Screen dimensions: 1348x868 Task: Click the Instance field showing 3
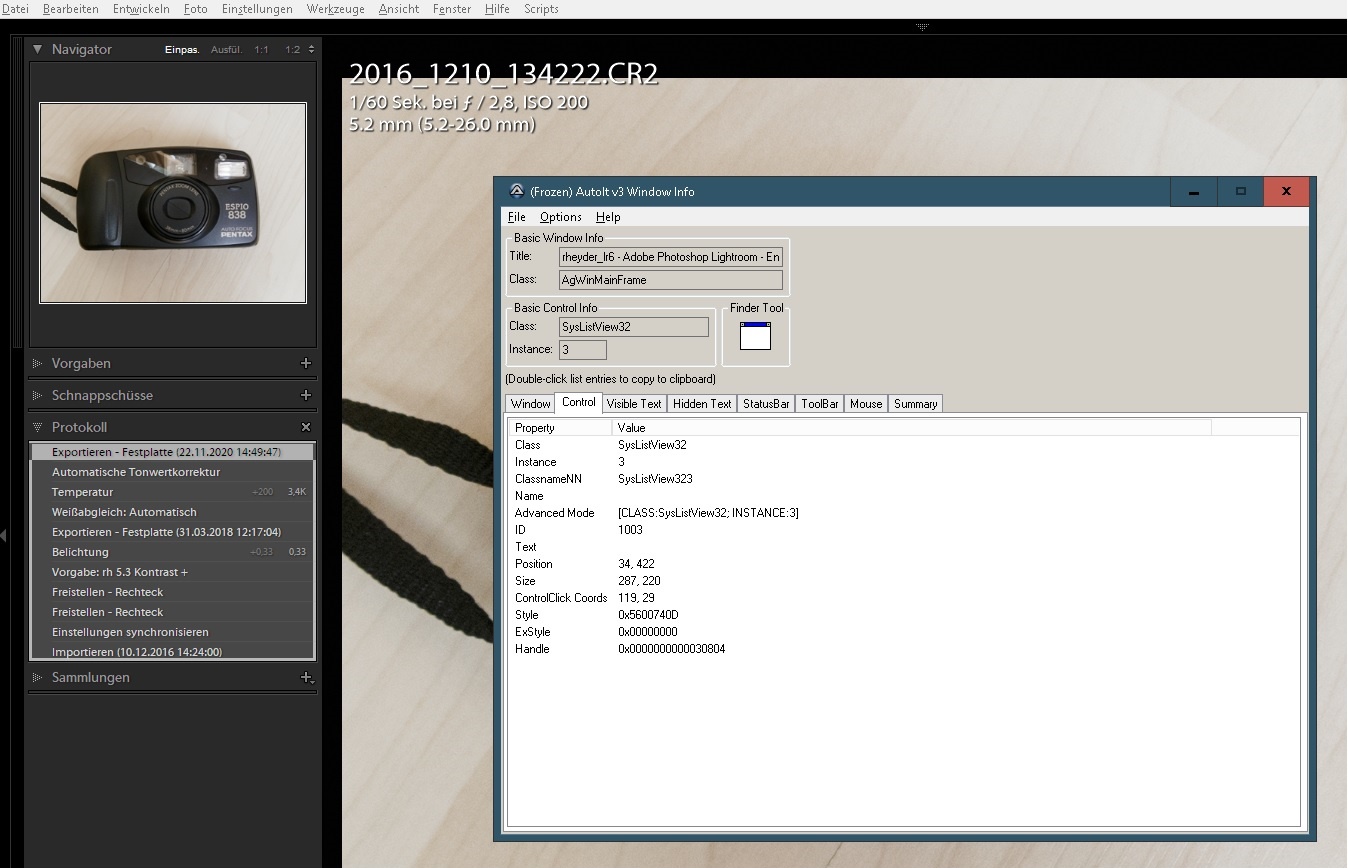tap(582, 350)
